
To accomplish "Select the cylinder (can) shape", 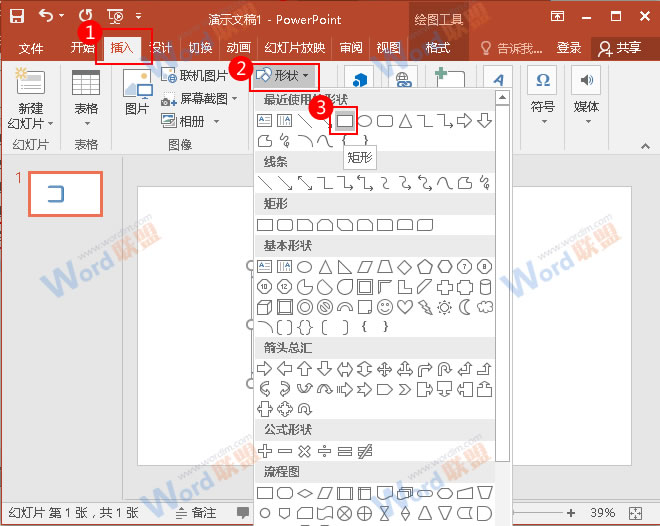I will coord(485,287).
